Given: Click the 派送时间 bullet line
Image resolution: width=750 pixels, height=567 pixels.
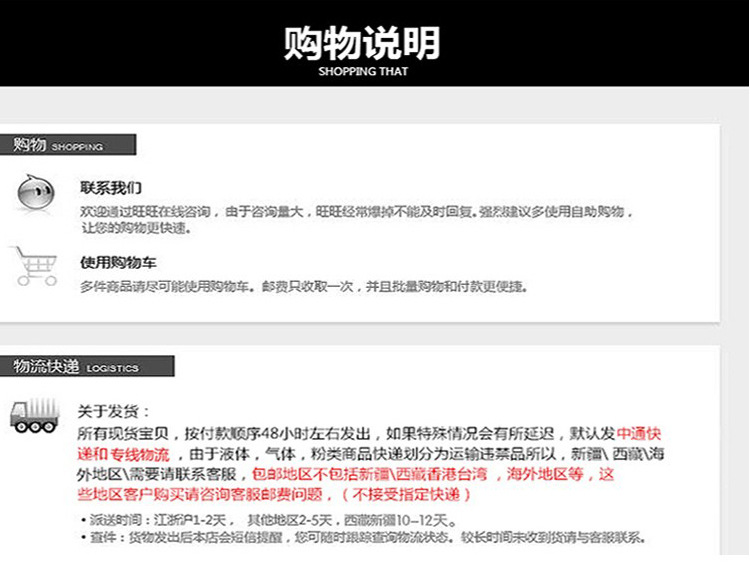Looking at the screenshot, I should tap(268, 520).
